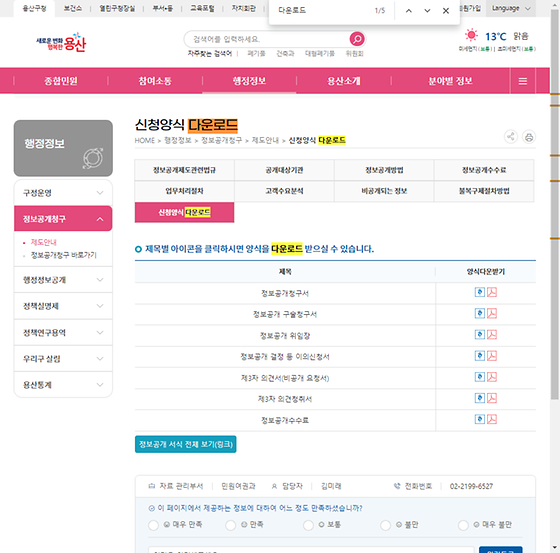Download HWP file for 제3자 의견청취서
The image size is (560, 553).
pos(480,398)
